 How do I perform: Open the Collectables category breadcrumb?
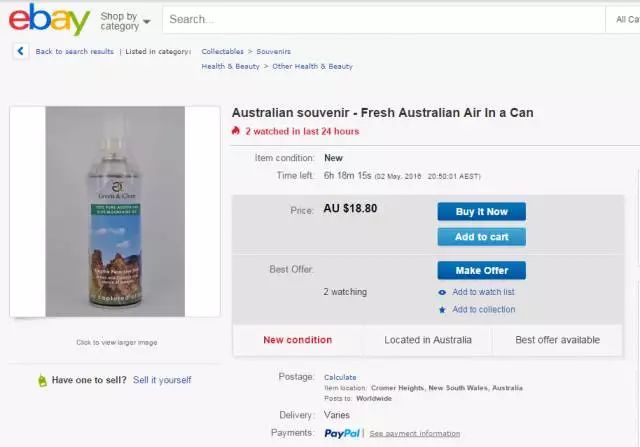222,51
